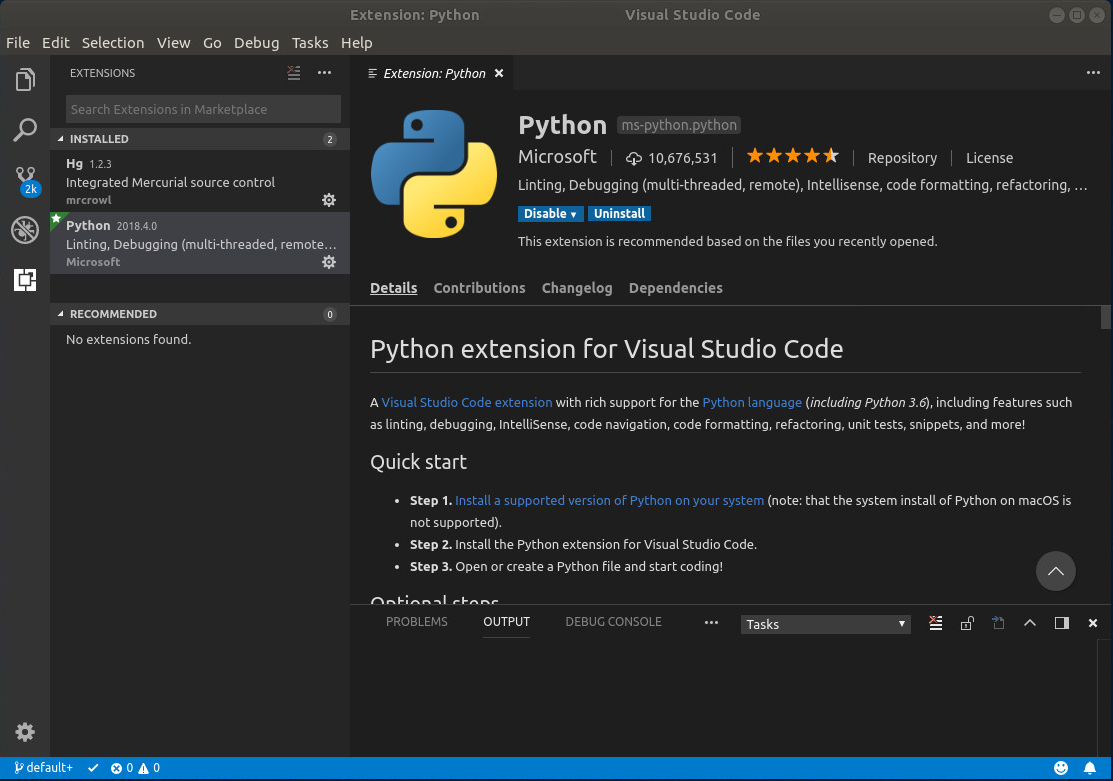This screenshot has height=781, width=1113.
Task: Open the Search view in activity bar
Action: [x=25, y=130]
